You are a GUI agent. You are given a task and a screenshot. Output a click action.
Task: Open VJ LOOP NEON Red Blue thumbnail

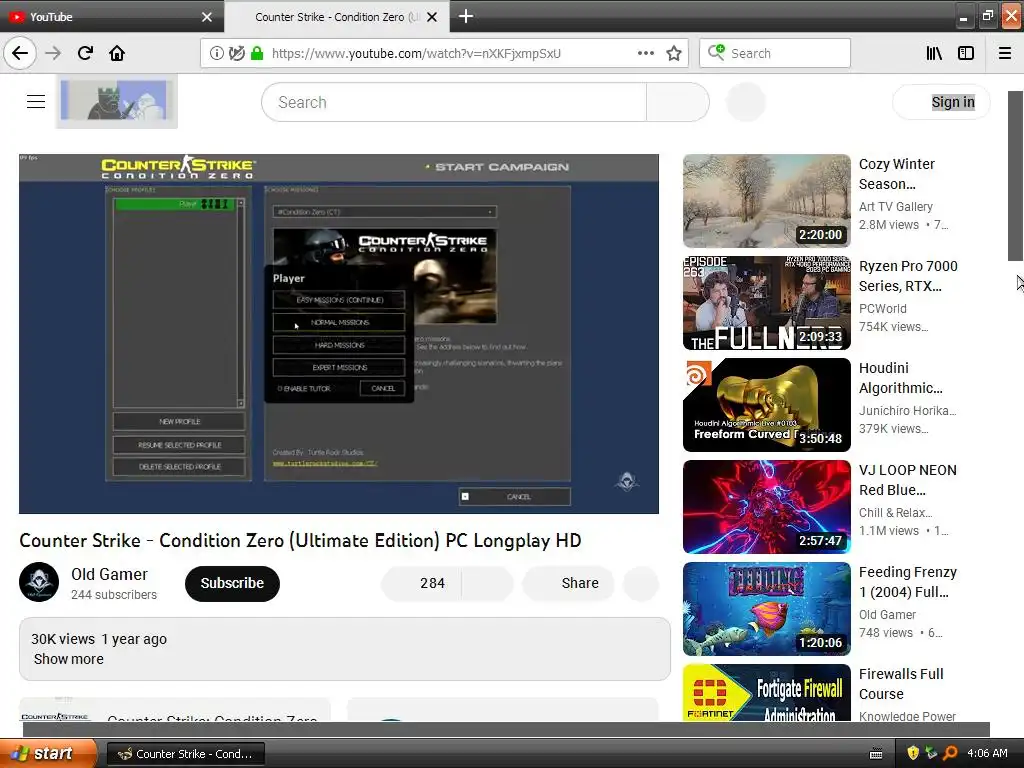767,507
